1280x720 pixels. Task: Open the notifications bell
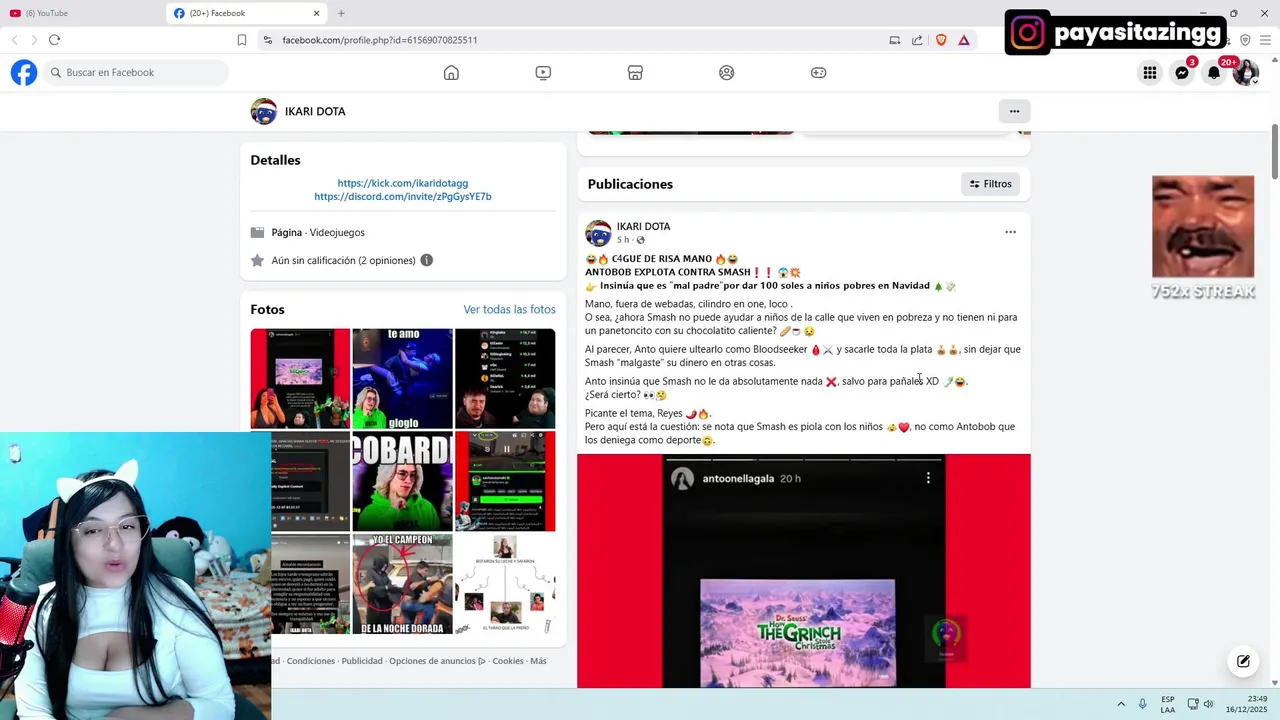click(1214, 73)
